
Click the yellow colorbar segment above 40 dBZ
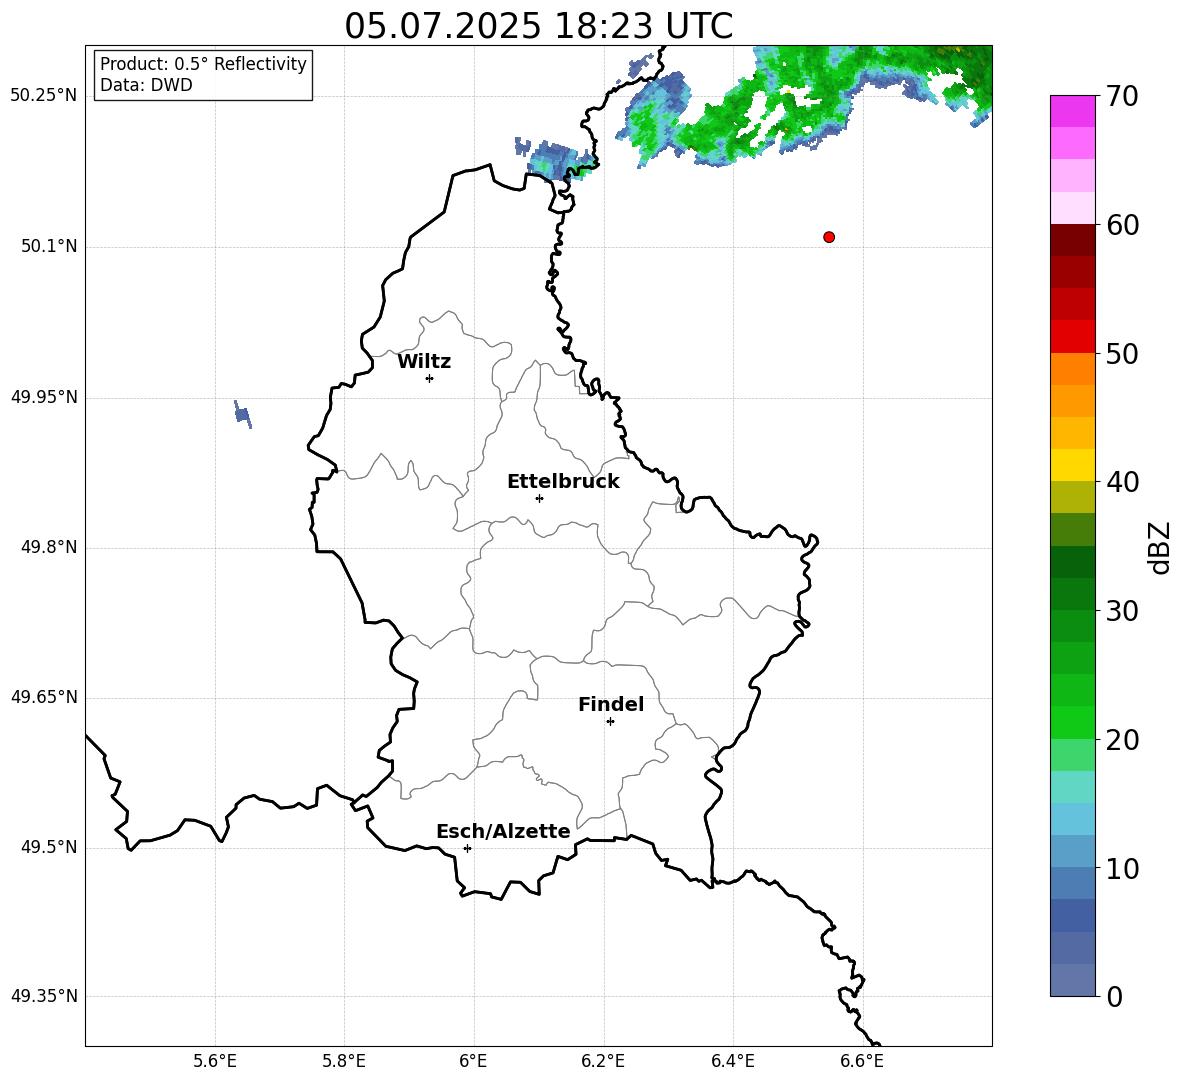coord(1072,466)
